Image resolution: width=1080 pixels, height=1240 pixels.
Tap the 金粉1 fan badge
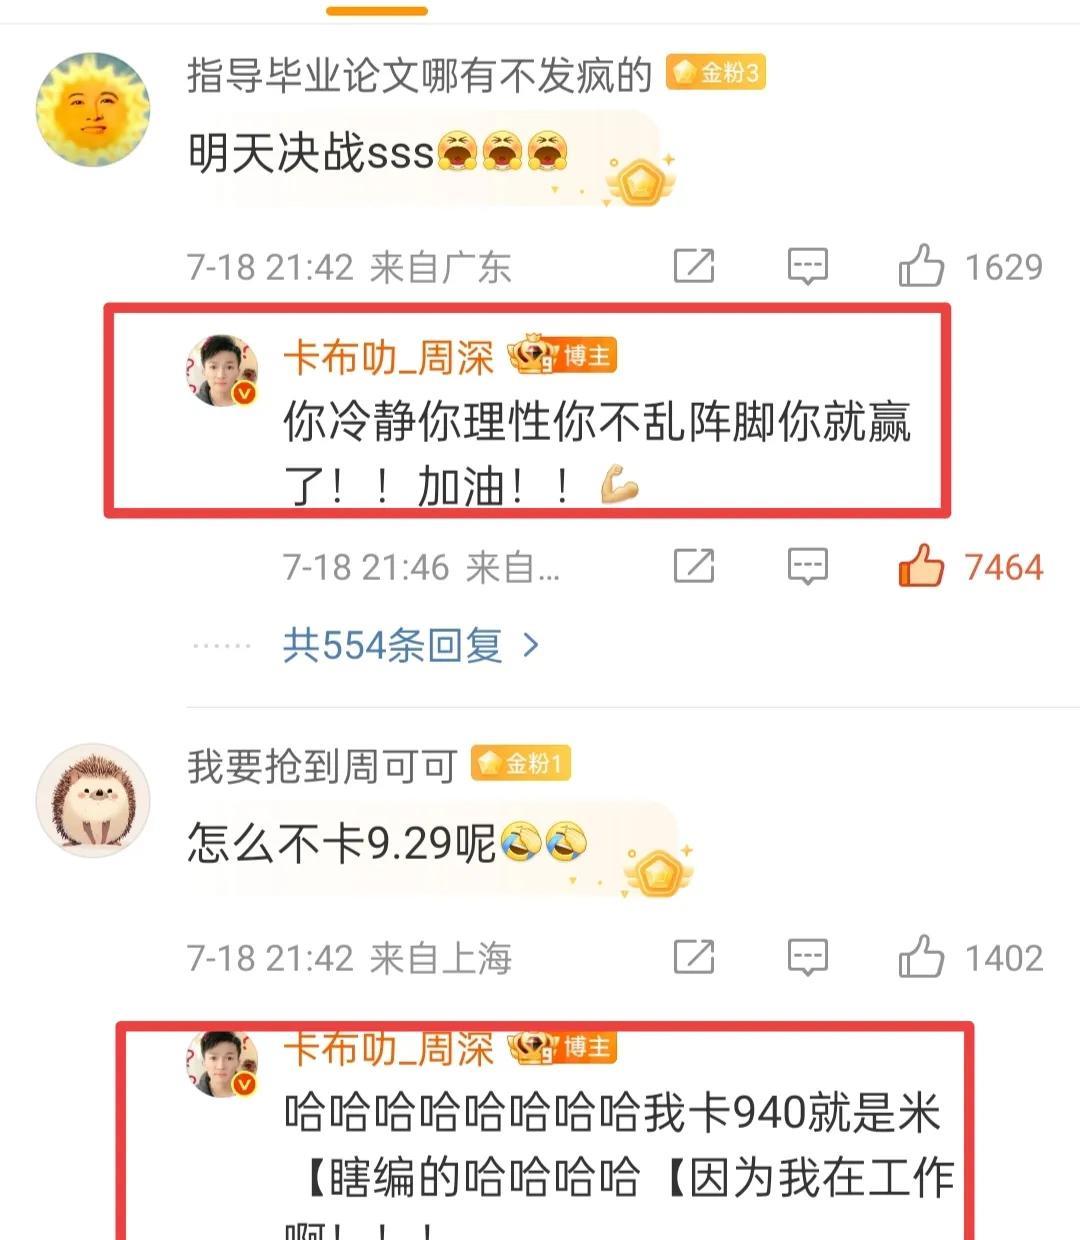521,764
